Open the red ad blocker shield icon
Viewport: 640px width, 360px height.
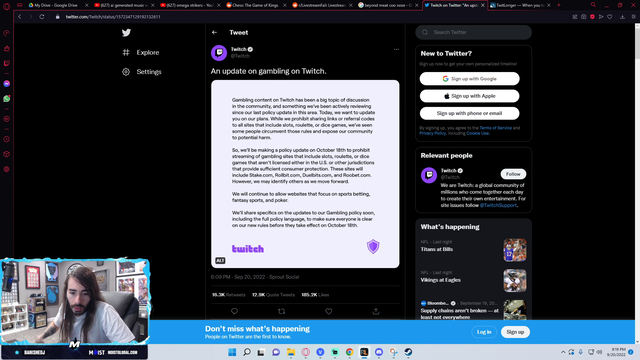(x=592, y=17)
